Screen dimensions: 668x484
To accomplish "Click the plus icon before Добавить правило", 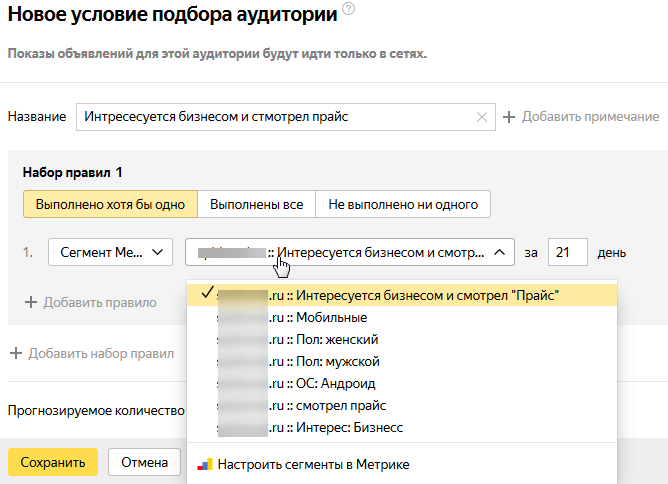I will pyautogui.click(x=31, y=302).
